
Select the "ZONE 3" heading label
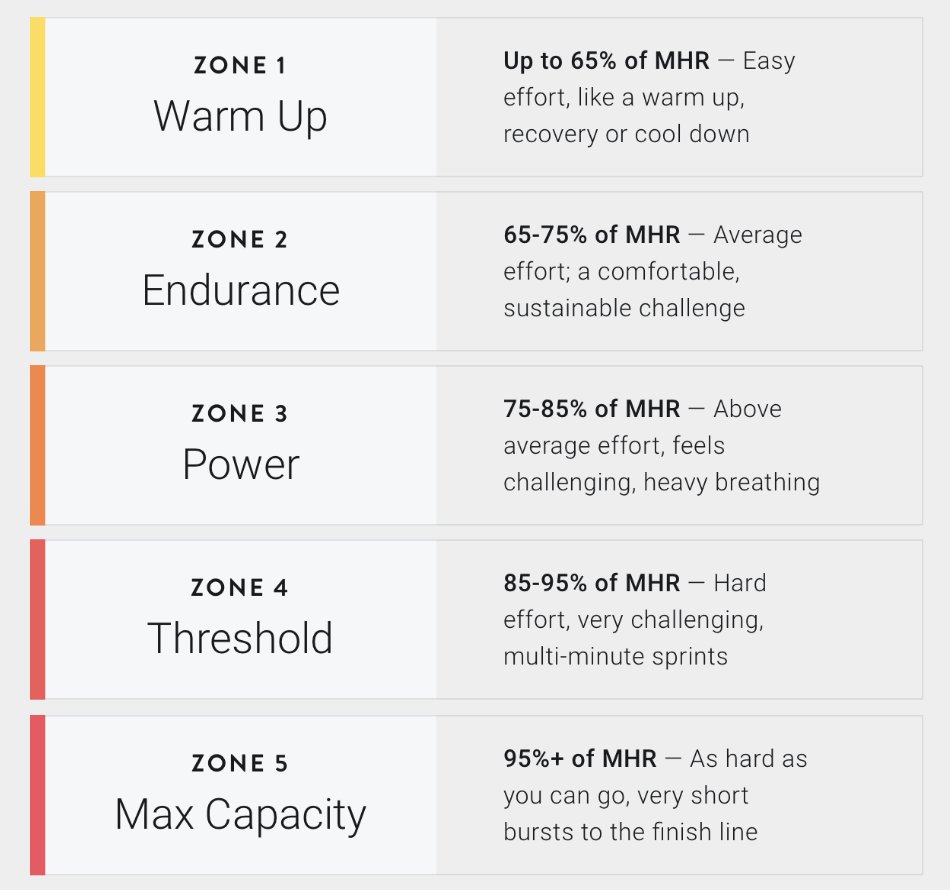tap(240, 414)
